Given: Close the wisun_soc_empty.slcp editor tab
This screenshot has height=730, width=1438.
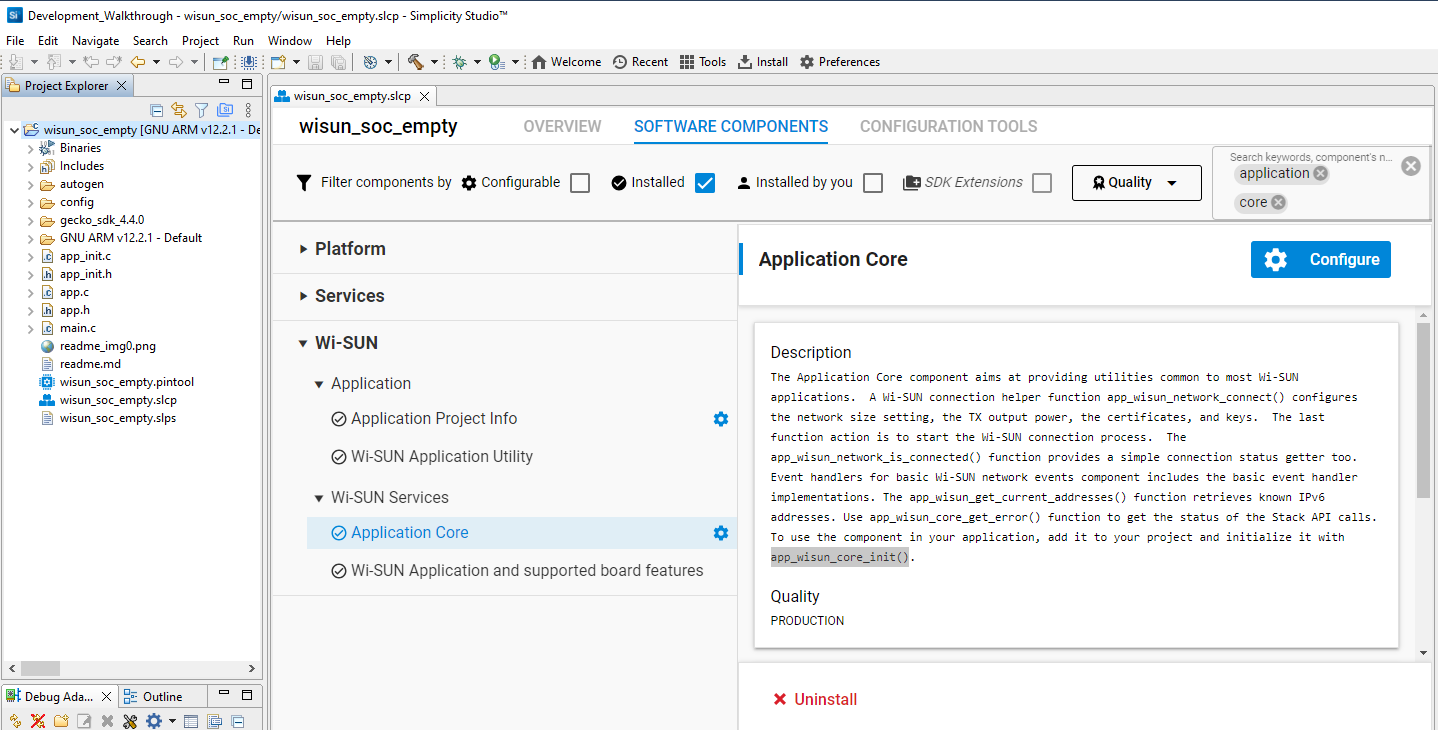Looking at the screenshot, I should pos(424,96).
